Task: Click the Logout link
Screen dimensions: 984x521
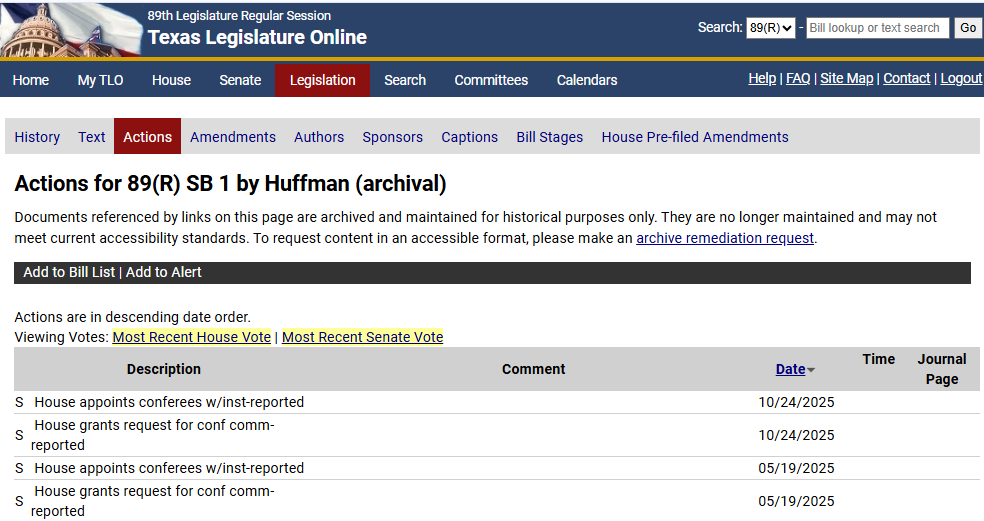Action: (x=961, y=78)
